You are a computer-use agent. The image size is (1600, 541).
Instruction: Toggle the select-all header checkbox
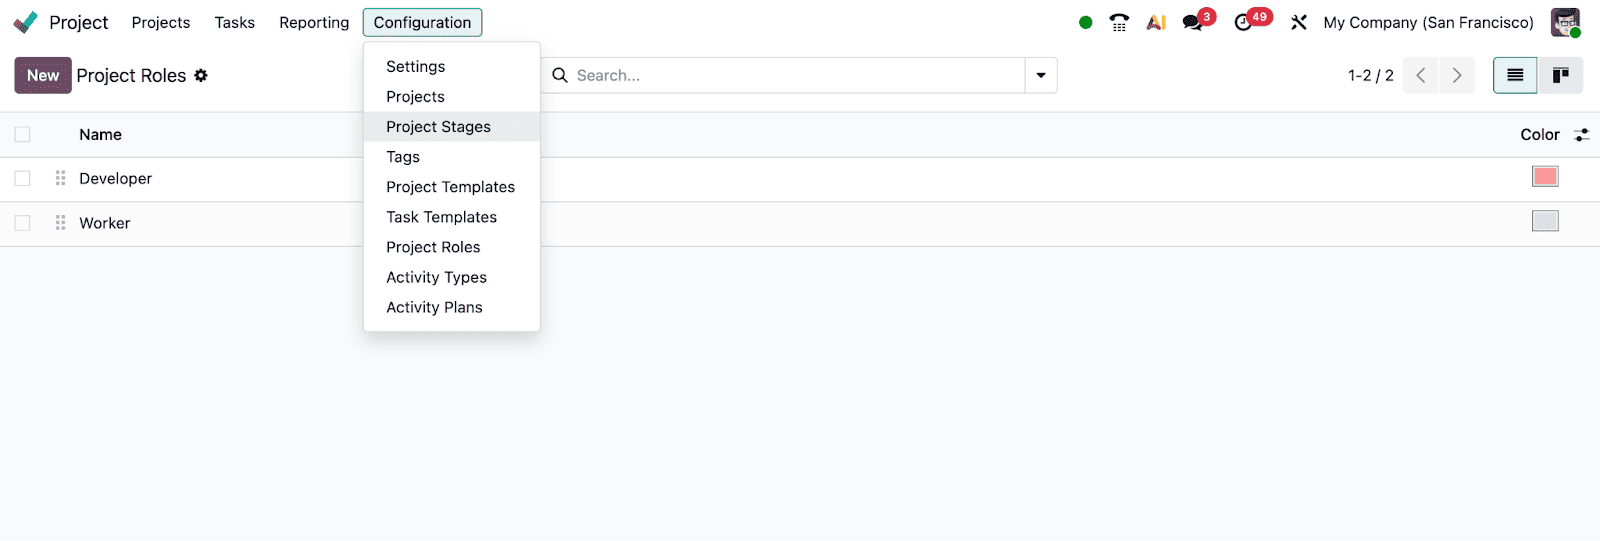(23, 134)
